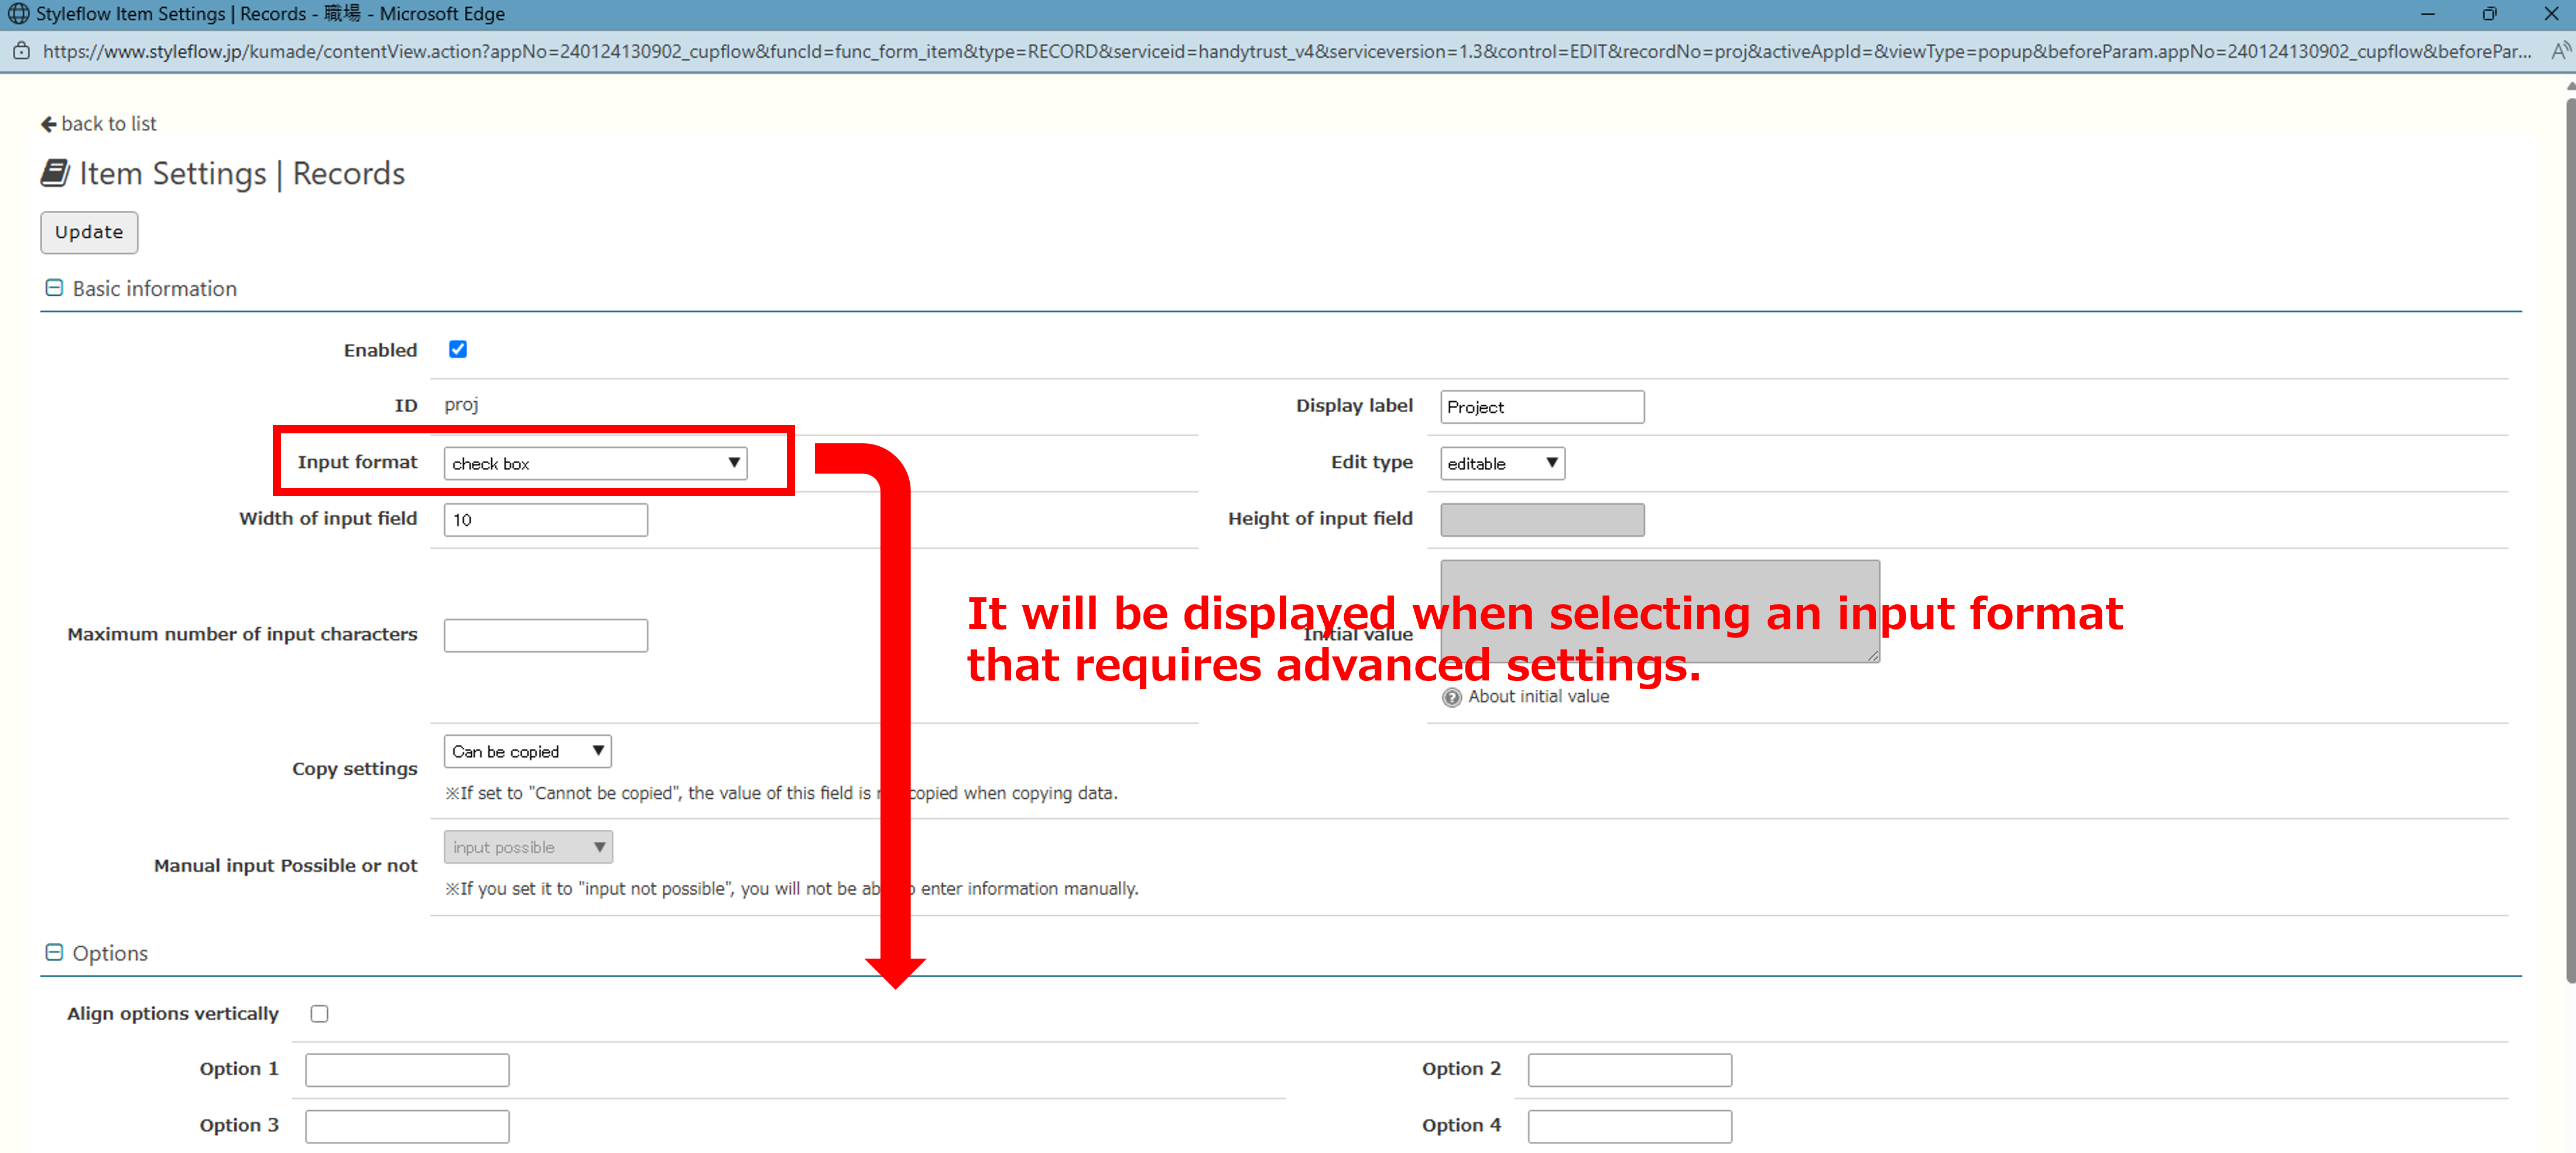Viewport: 2576px width, 1153px height.
Task: Click the Display label field
Action: pyautogui.click(x=1542, y=407)
